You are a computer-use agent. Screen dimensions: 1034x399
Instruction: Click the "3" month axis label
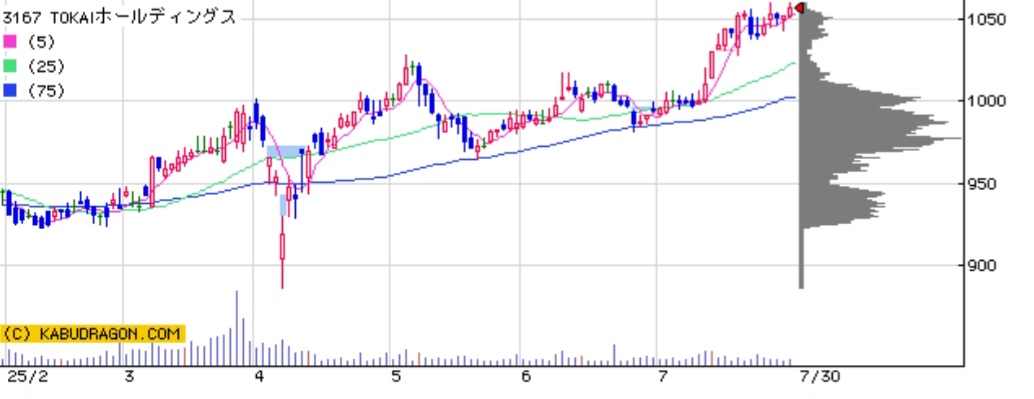pyautogui.click(x=129, y=377)
